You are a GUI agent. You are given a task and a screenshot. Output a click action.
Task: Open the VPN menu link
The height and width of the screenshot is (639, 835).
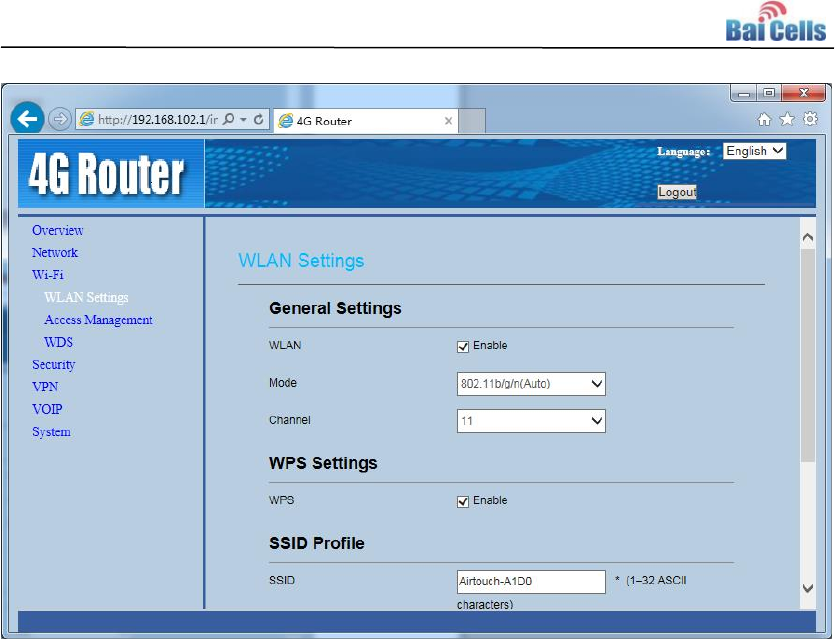click(45, 387)
